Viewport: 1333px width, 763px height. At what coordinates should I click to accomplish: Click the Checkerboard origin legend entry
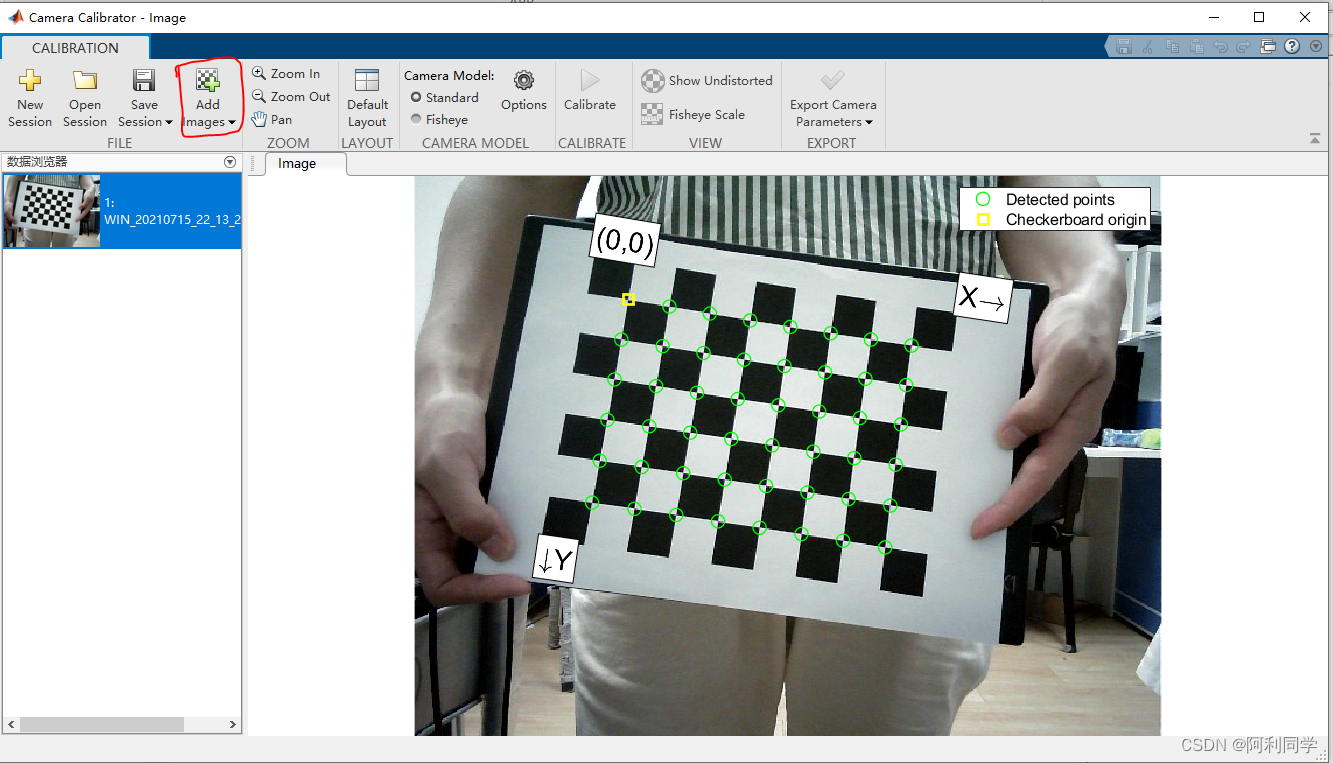pos(1061,219)
